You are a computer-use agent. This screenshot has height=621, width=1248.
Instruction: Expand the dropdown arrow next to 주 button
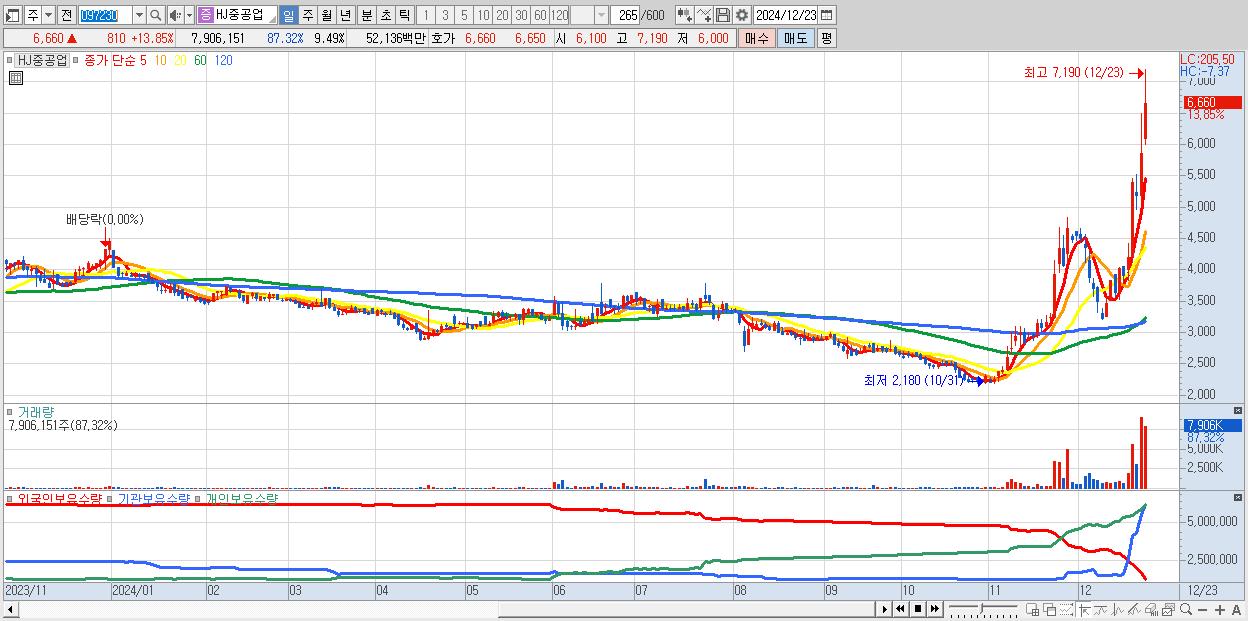48,15
